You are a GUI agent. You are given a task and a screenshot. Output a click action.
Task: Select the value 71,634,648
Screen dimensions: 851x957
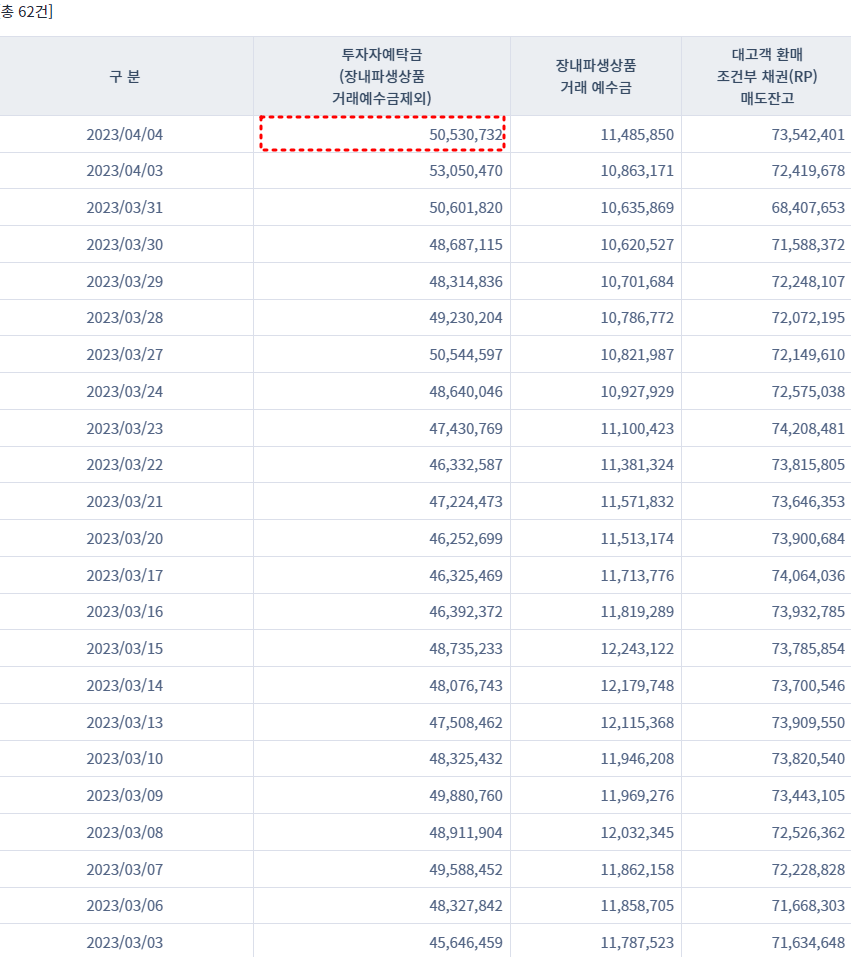(x=808, y=942)
